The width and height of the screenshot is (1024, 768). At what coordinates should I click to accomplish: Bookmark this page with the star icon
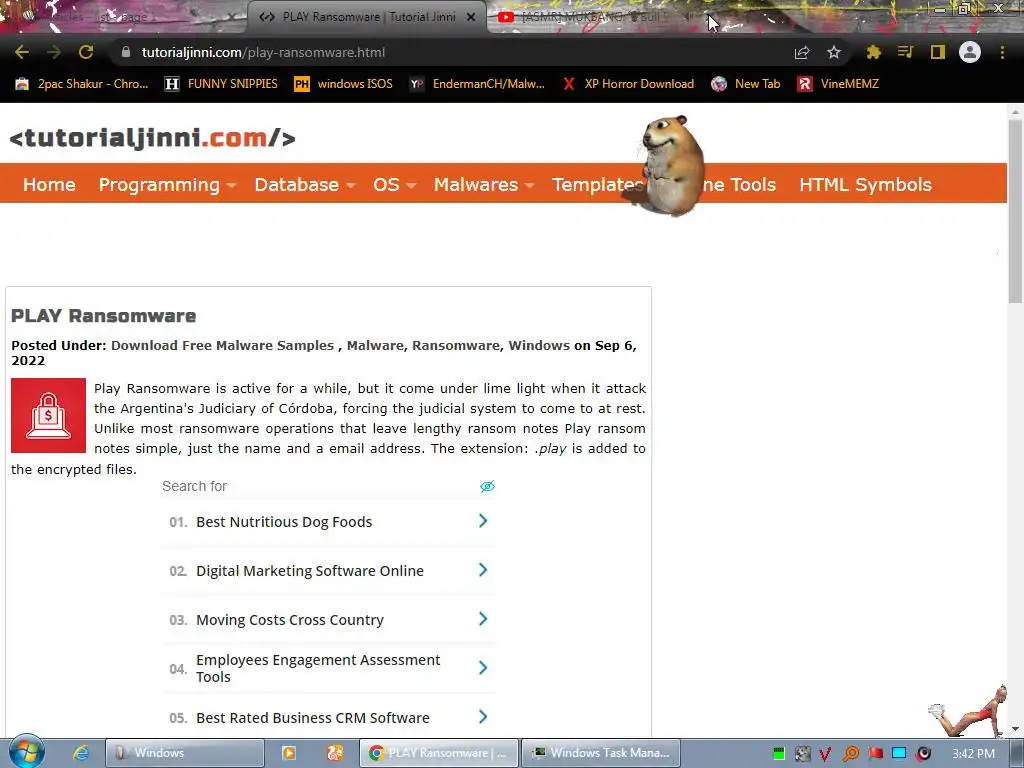[834, 52]
